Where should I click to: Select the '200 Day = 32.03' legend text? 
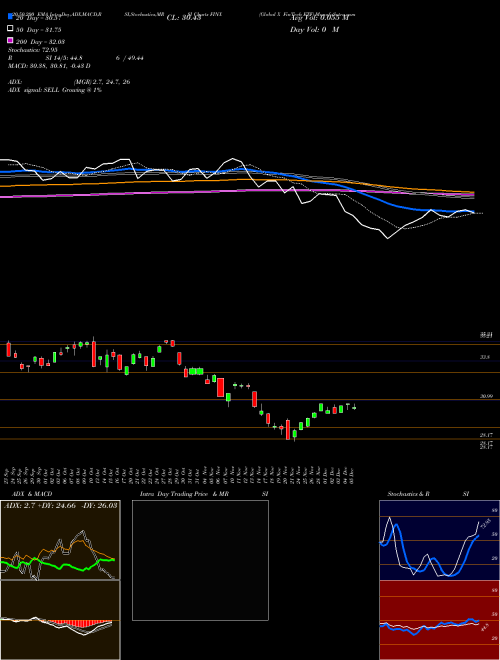[x=40, y=42]
